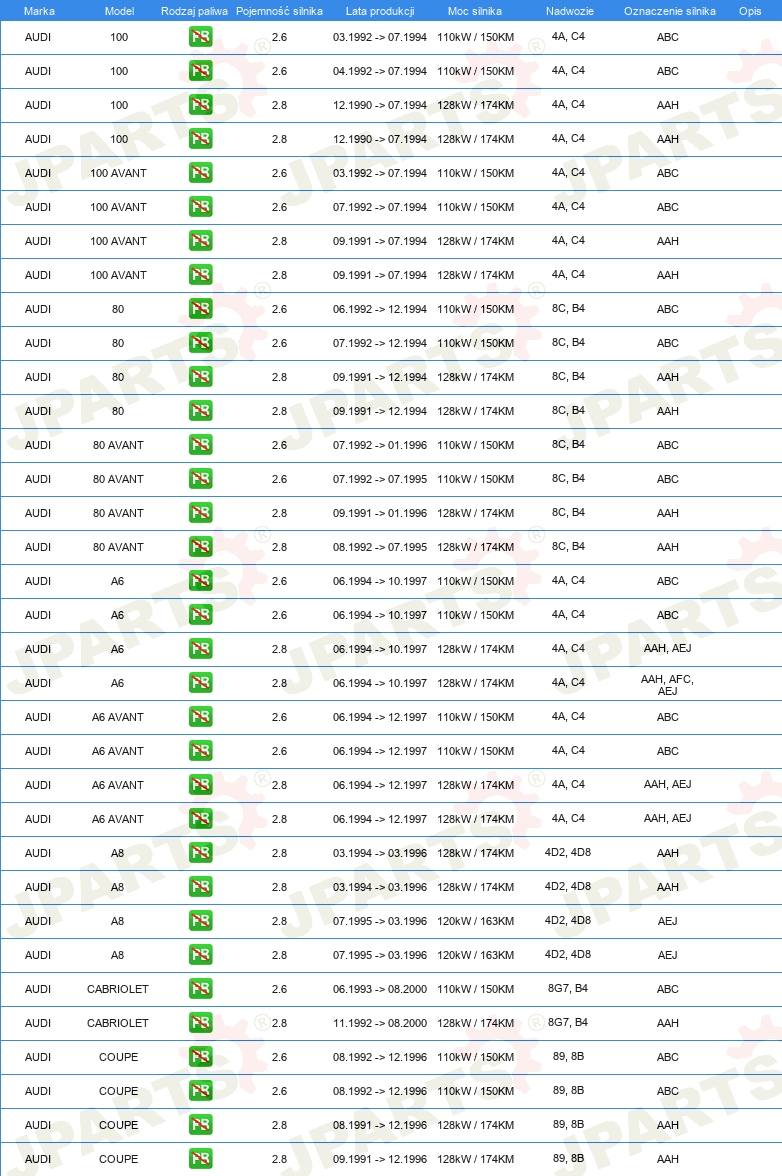Click fuel icon in CABRIOLET 2.8 row
The height and width of the screenshot is (1176, 782).
[200, 1022]
